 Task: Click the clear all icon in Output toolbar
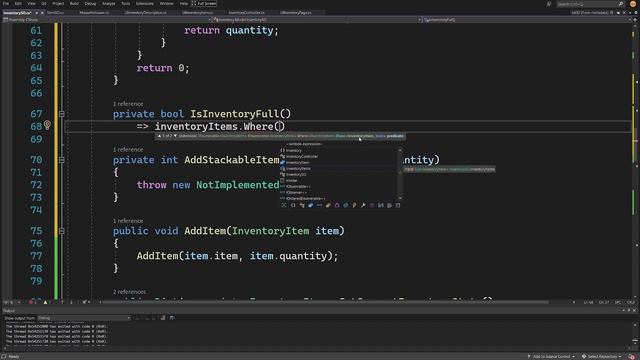point(163,318)
